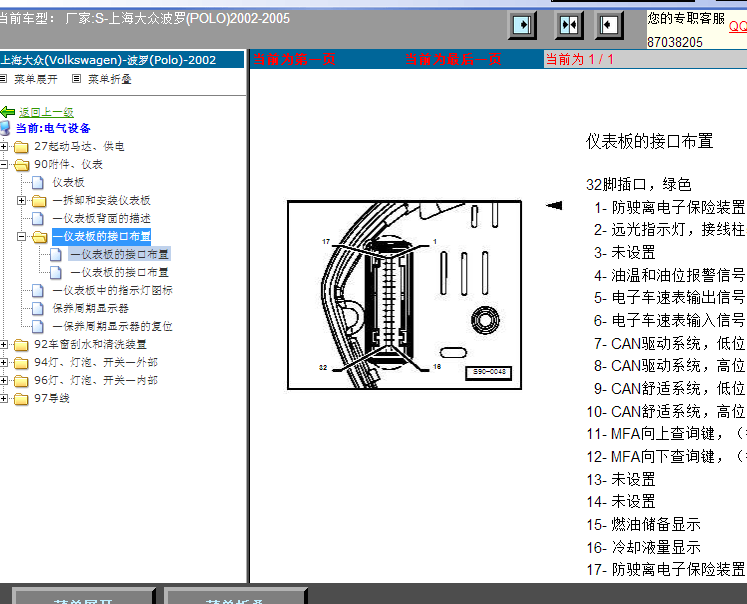Open the 仪表板 document
This screenshot has height=604, width=747.
pyautogui.click(x=69, y=182)
